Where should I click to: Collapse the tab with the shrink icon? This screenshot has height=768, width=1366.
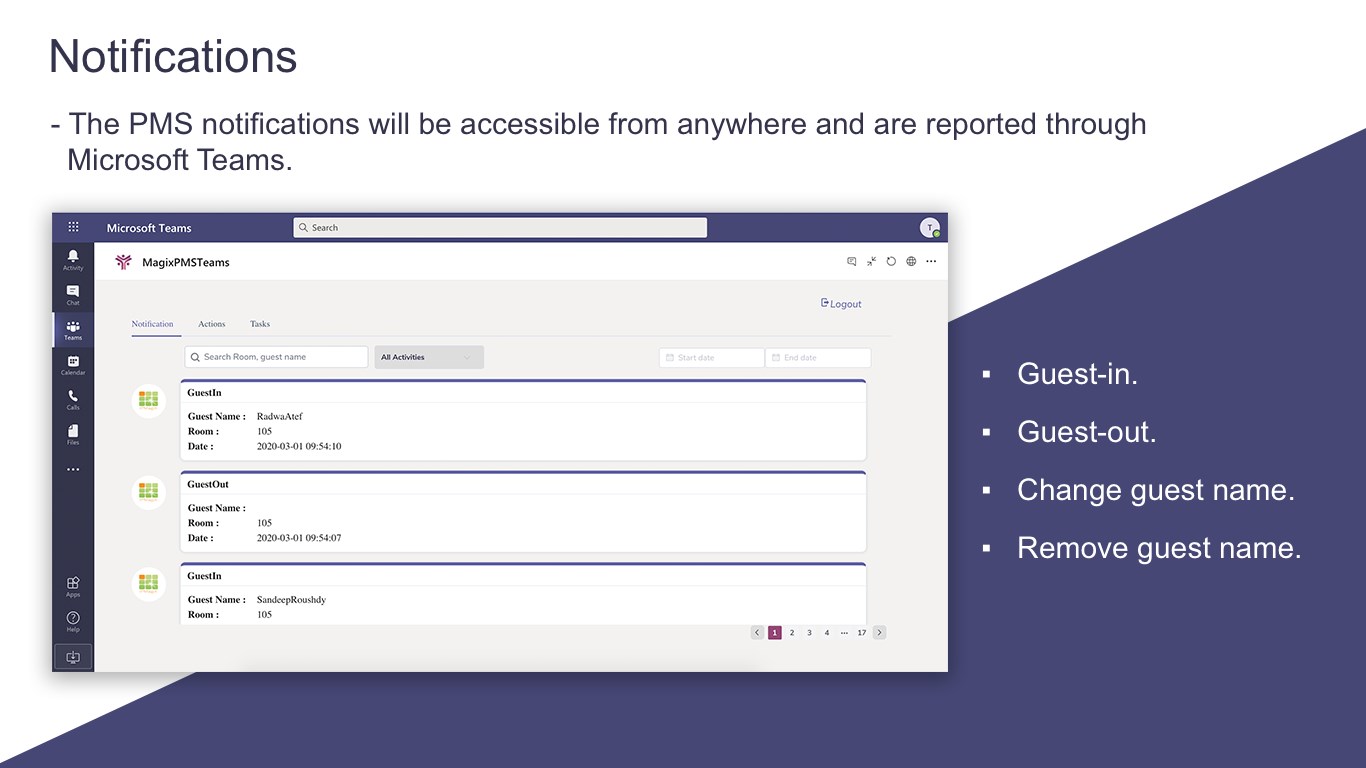pos(872,262)
